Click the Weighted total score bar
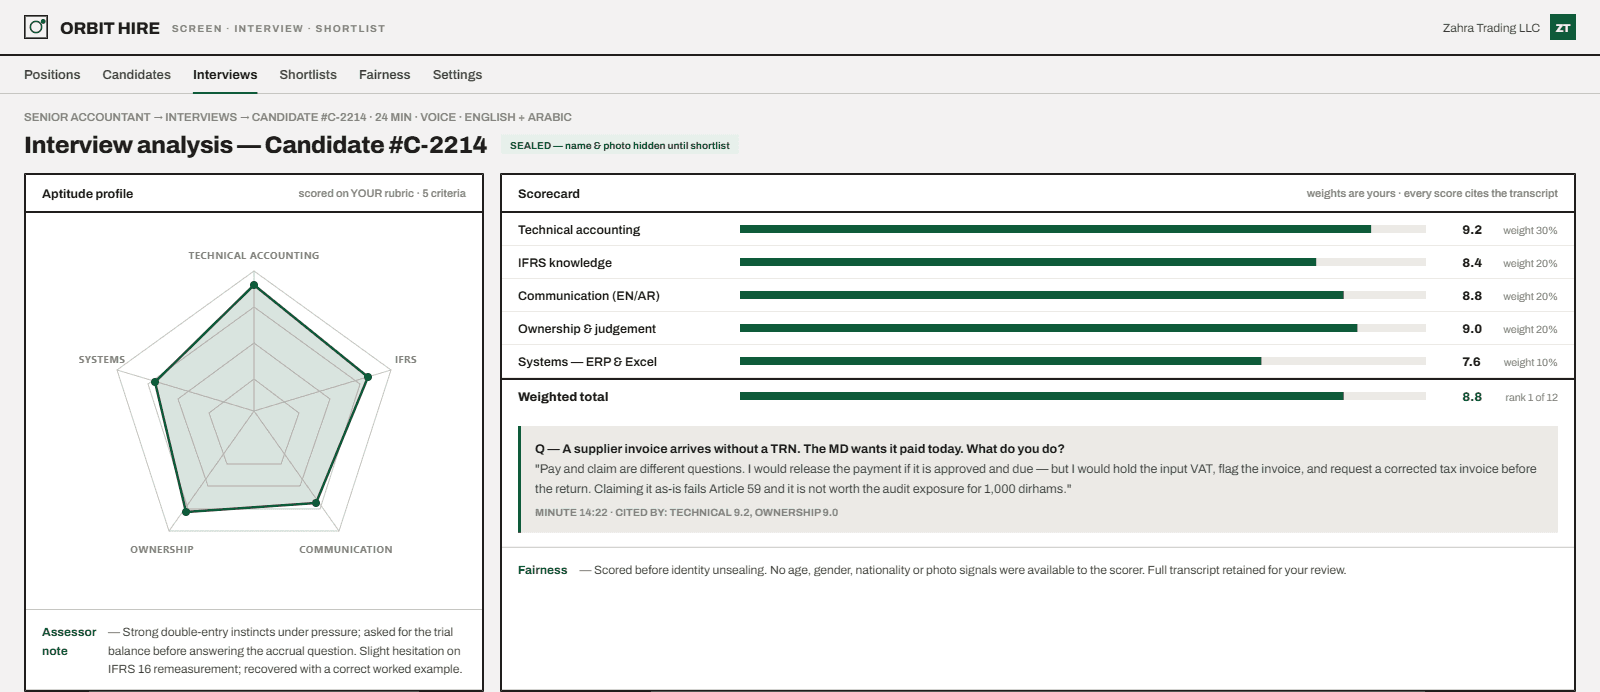 point(1083,396)
